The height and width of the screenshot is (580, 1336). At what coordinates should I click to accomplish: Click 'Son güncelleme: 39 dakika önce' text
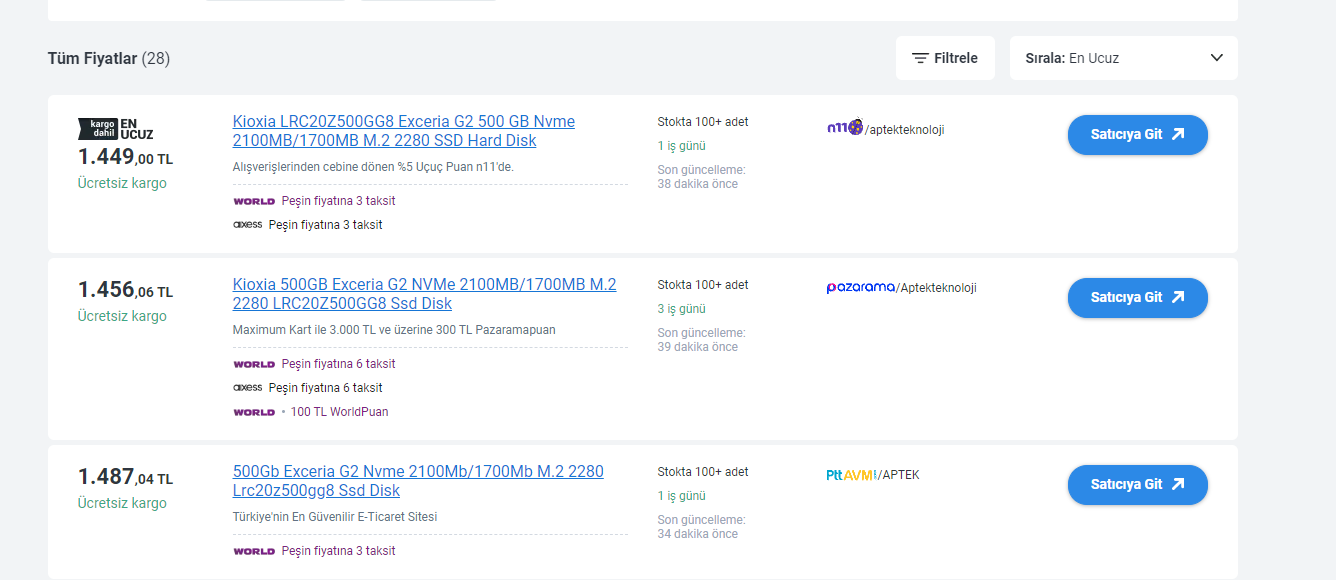[701, 340]
